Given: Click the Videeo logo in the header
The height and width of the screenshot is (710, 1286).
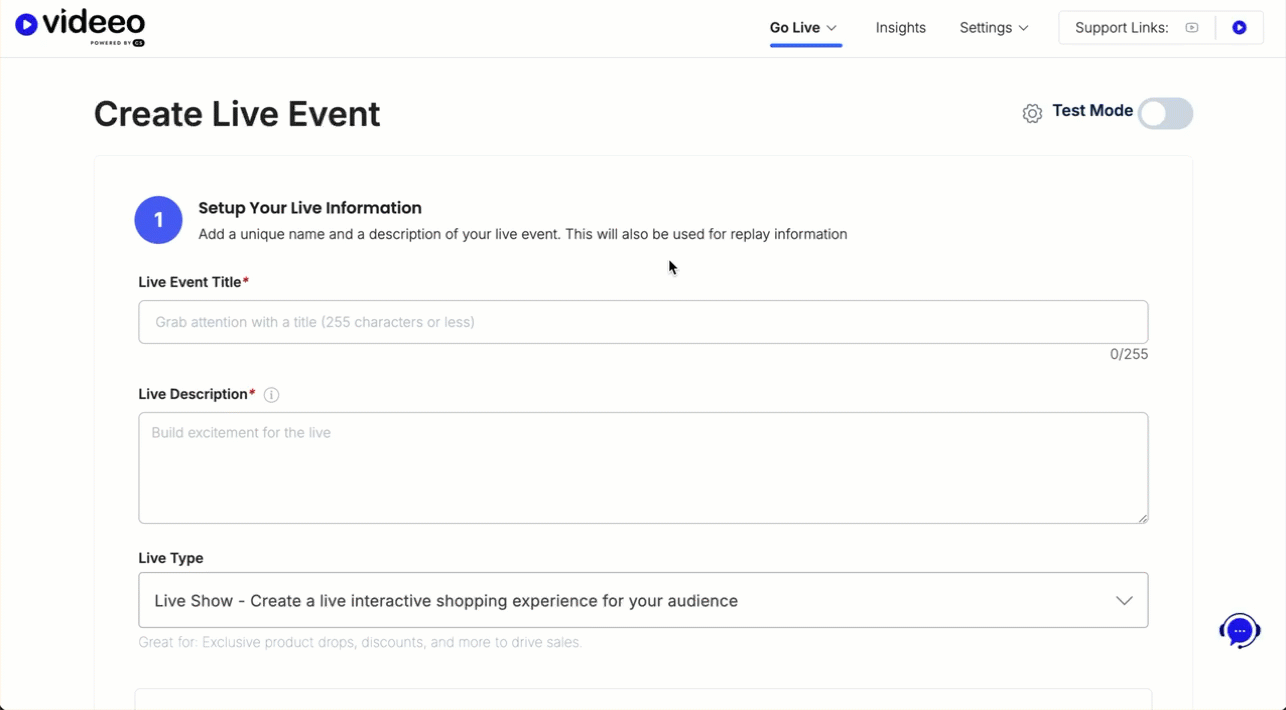Looking at the screenshot, I should pos(80,27).
